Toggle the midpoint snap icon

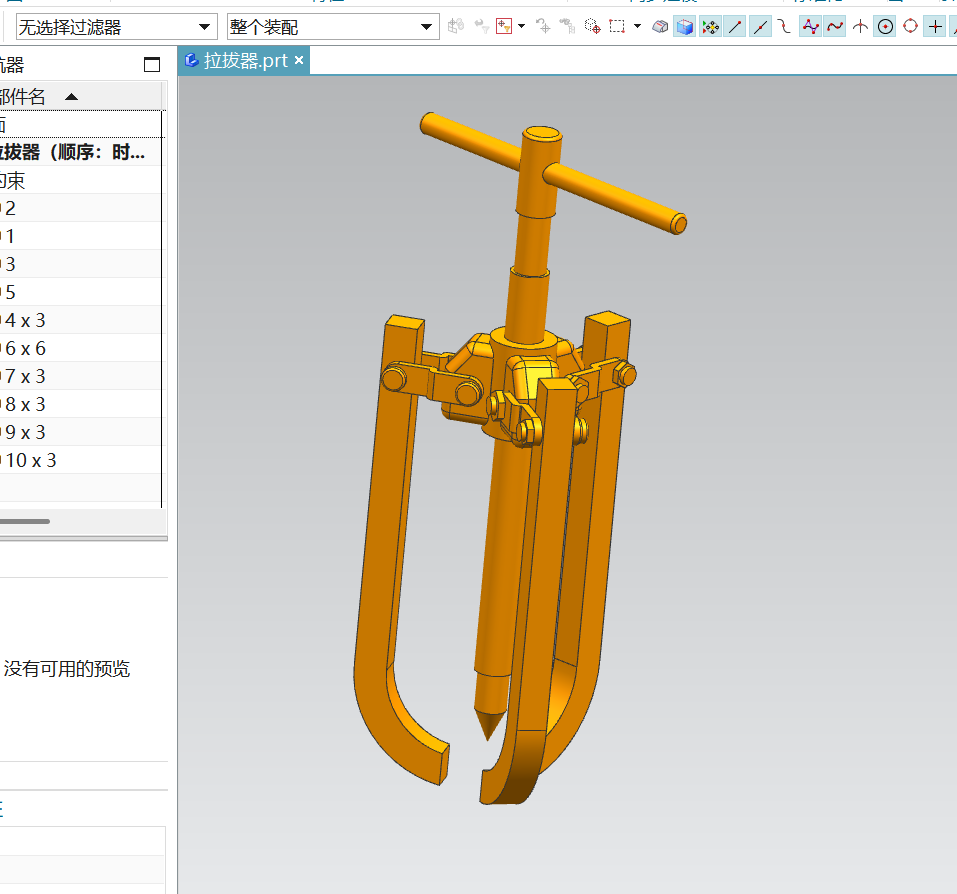761,27
